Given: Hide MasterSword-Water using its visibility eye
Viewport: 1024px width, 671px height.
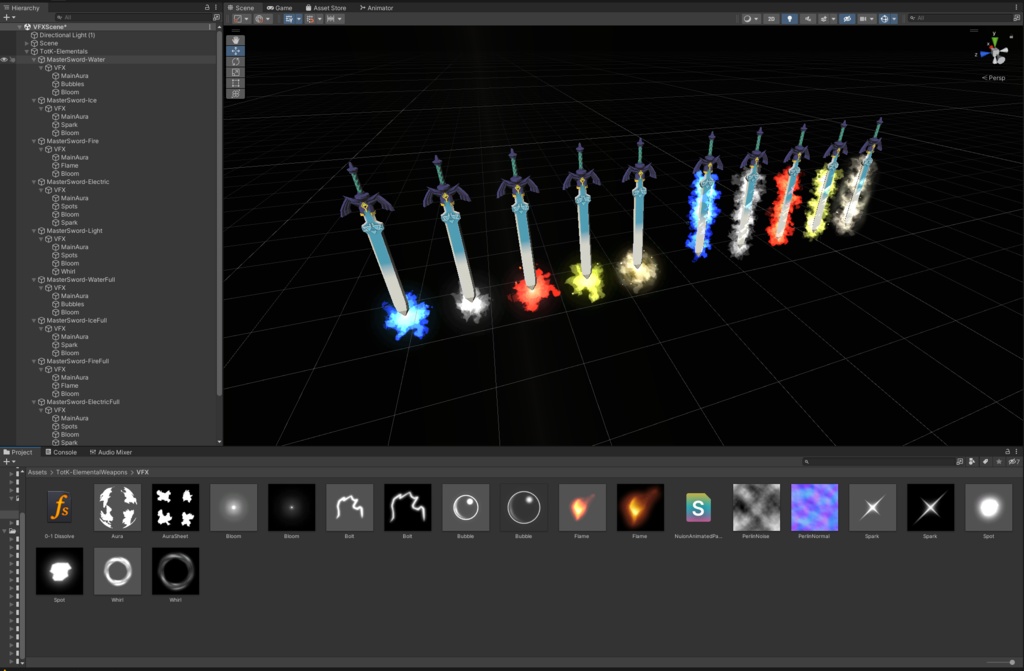Looking at the screenshot, I should click(4, 59).
